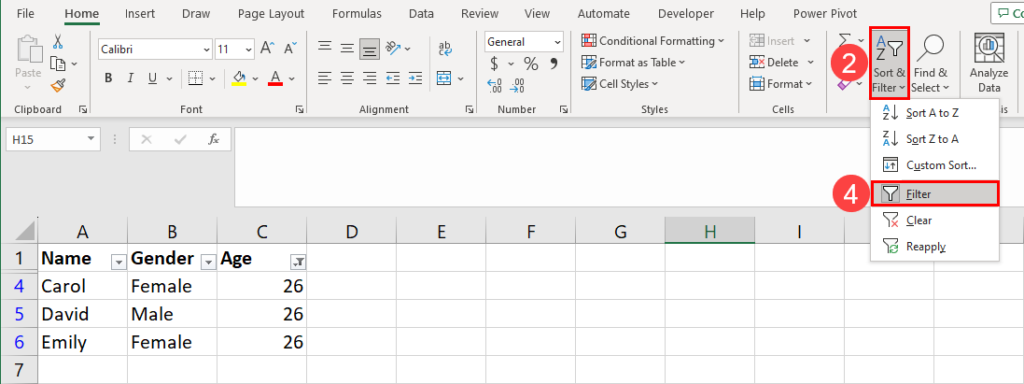Screen dimensions: 1024x384
Task: Choose Sort A to Z
Action: click(934, 113)
